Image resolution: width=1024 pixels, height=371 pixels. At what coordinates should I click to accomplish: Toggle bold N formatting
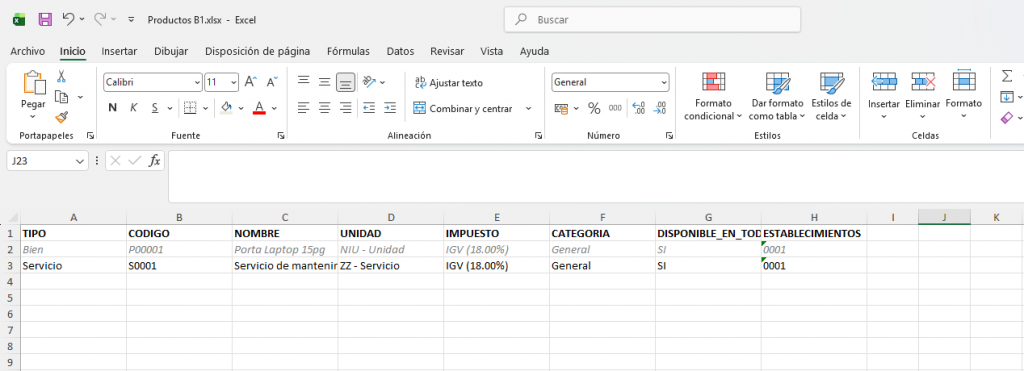[x=112, y=108]
